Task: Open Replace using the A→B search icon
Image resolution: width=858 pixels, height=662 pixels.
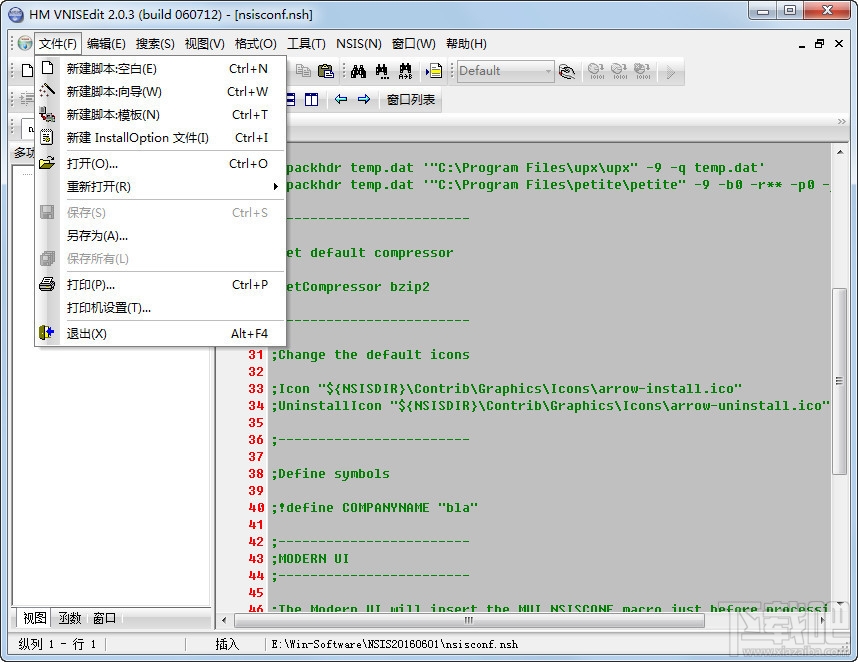Action: point(404,72)
